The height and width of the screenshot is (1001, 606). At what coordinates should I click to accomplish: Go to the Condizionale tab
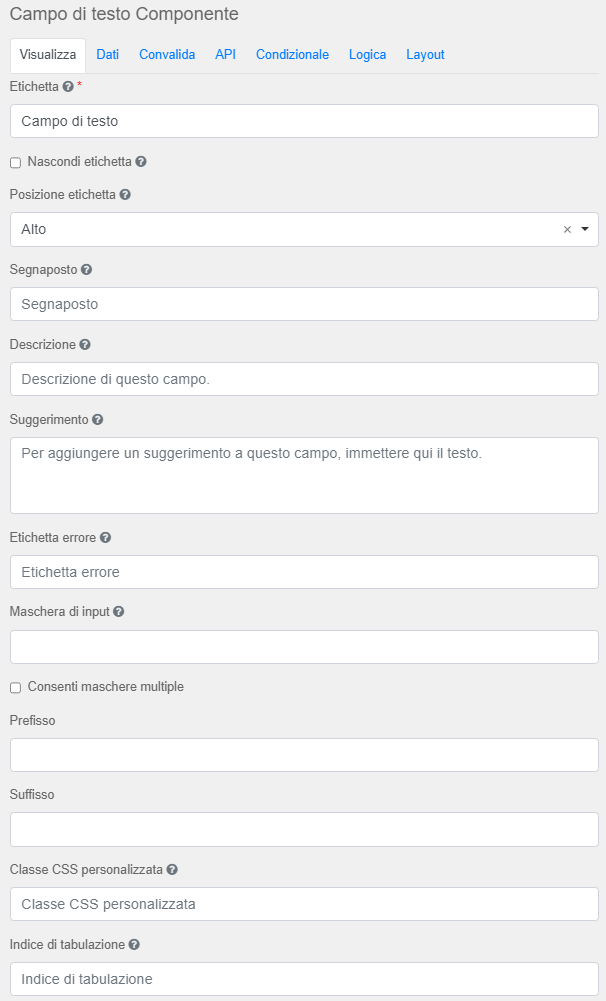(292, 55)
